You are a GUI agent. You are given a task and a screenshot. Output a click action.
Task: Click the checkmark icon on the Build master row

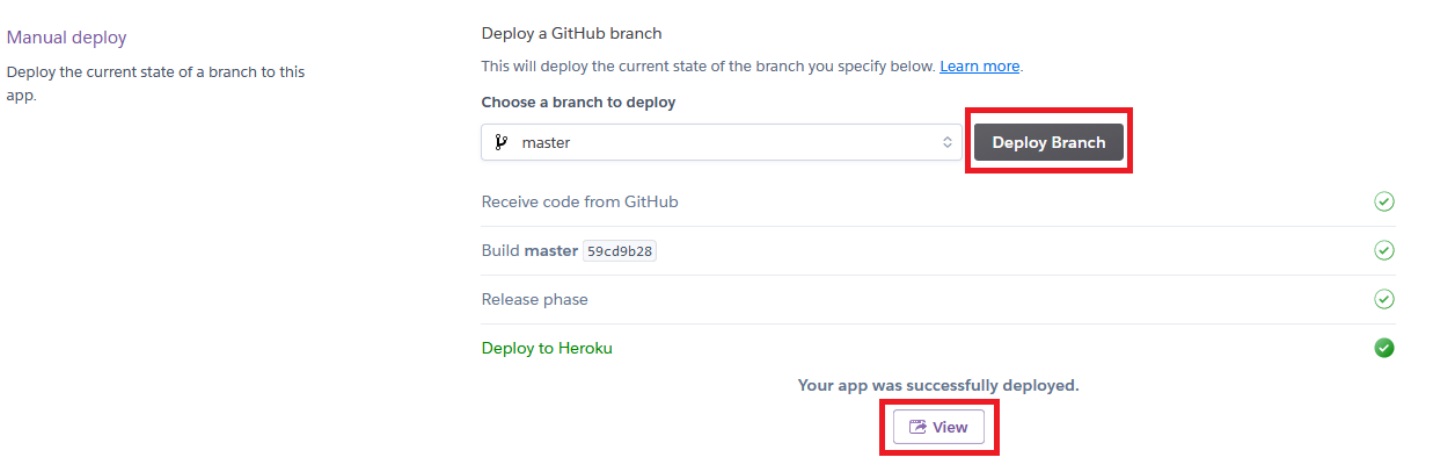click(x=1384, y=250)
